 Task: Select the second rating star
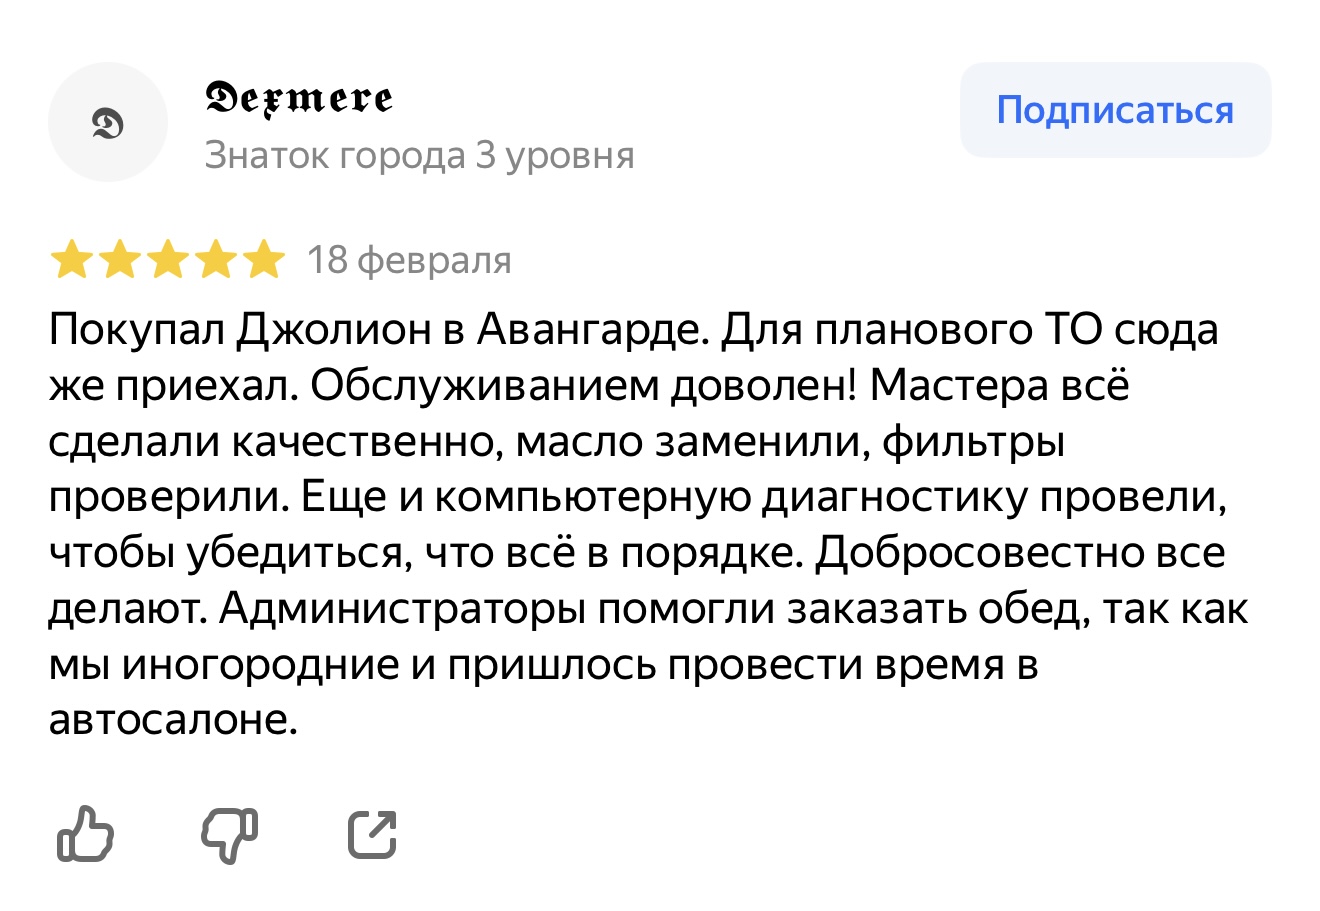pos(119,260)
